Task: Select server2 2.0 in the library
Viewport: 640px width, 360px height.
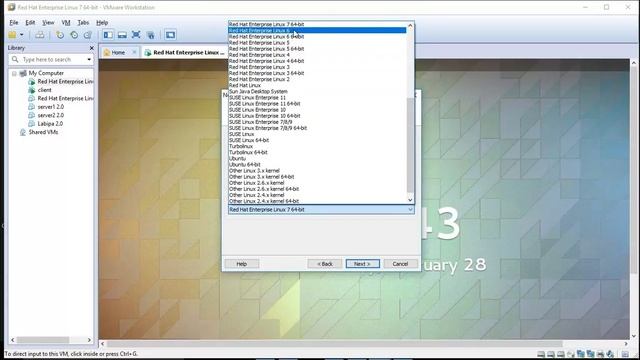Action: coord(51,115)
